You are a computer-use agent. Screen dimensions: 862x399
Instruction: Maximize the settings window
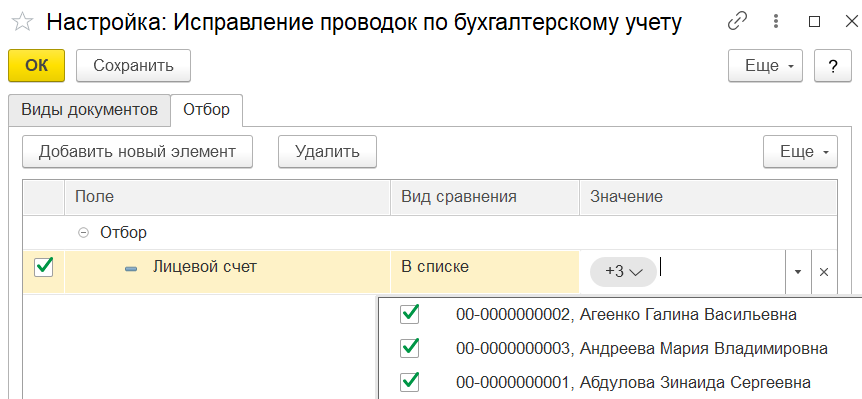tap(815, 21)
